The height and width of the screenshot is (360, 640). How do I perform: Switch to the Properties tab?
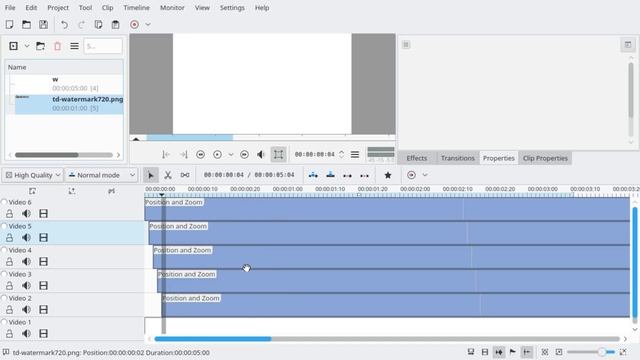point(498,158)
